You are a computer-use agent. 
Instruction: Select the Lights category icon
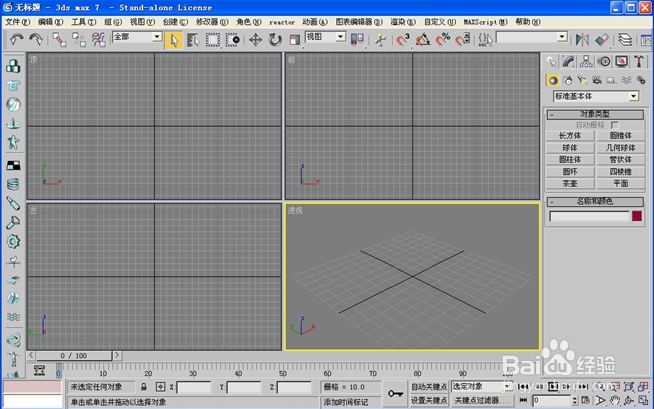[x=582, y=80]
